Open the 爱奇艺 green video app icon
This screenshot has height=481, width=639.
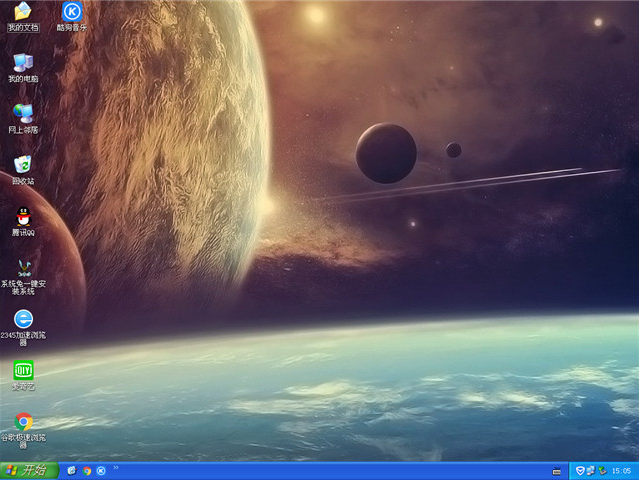(23, 371)
